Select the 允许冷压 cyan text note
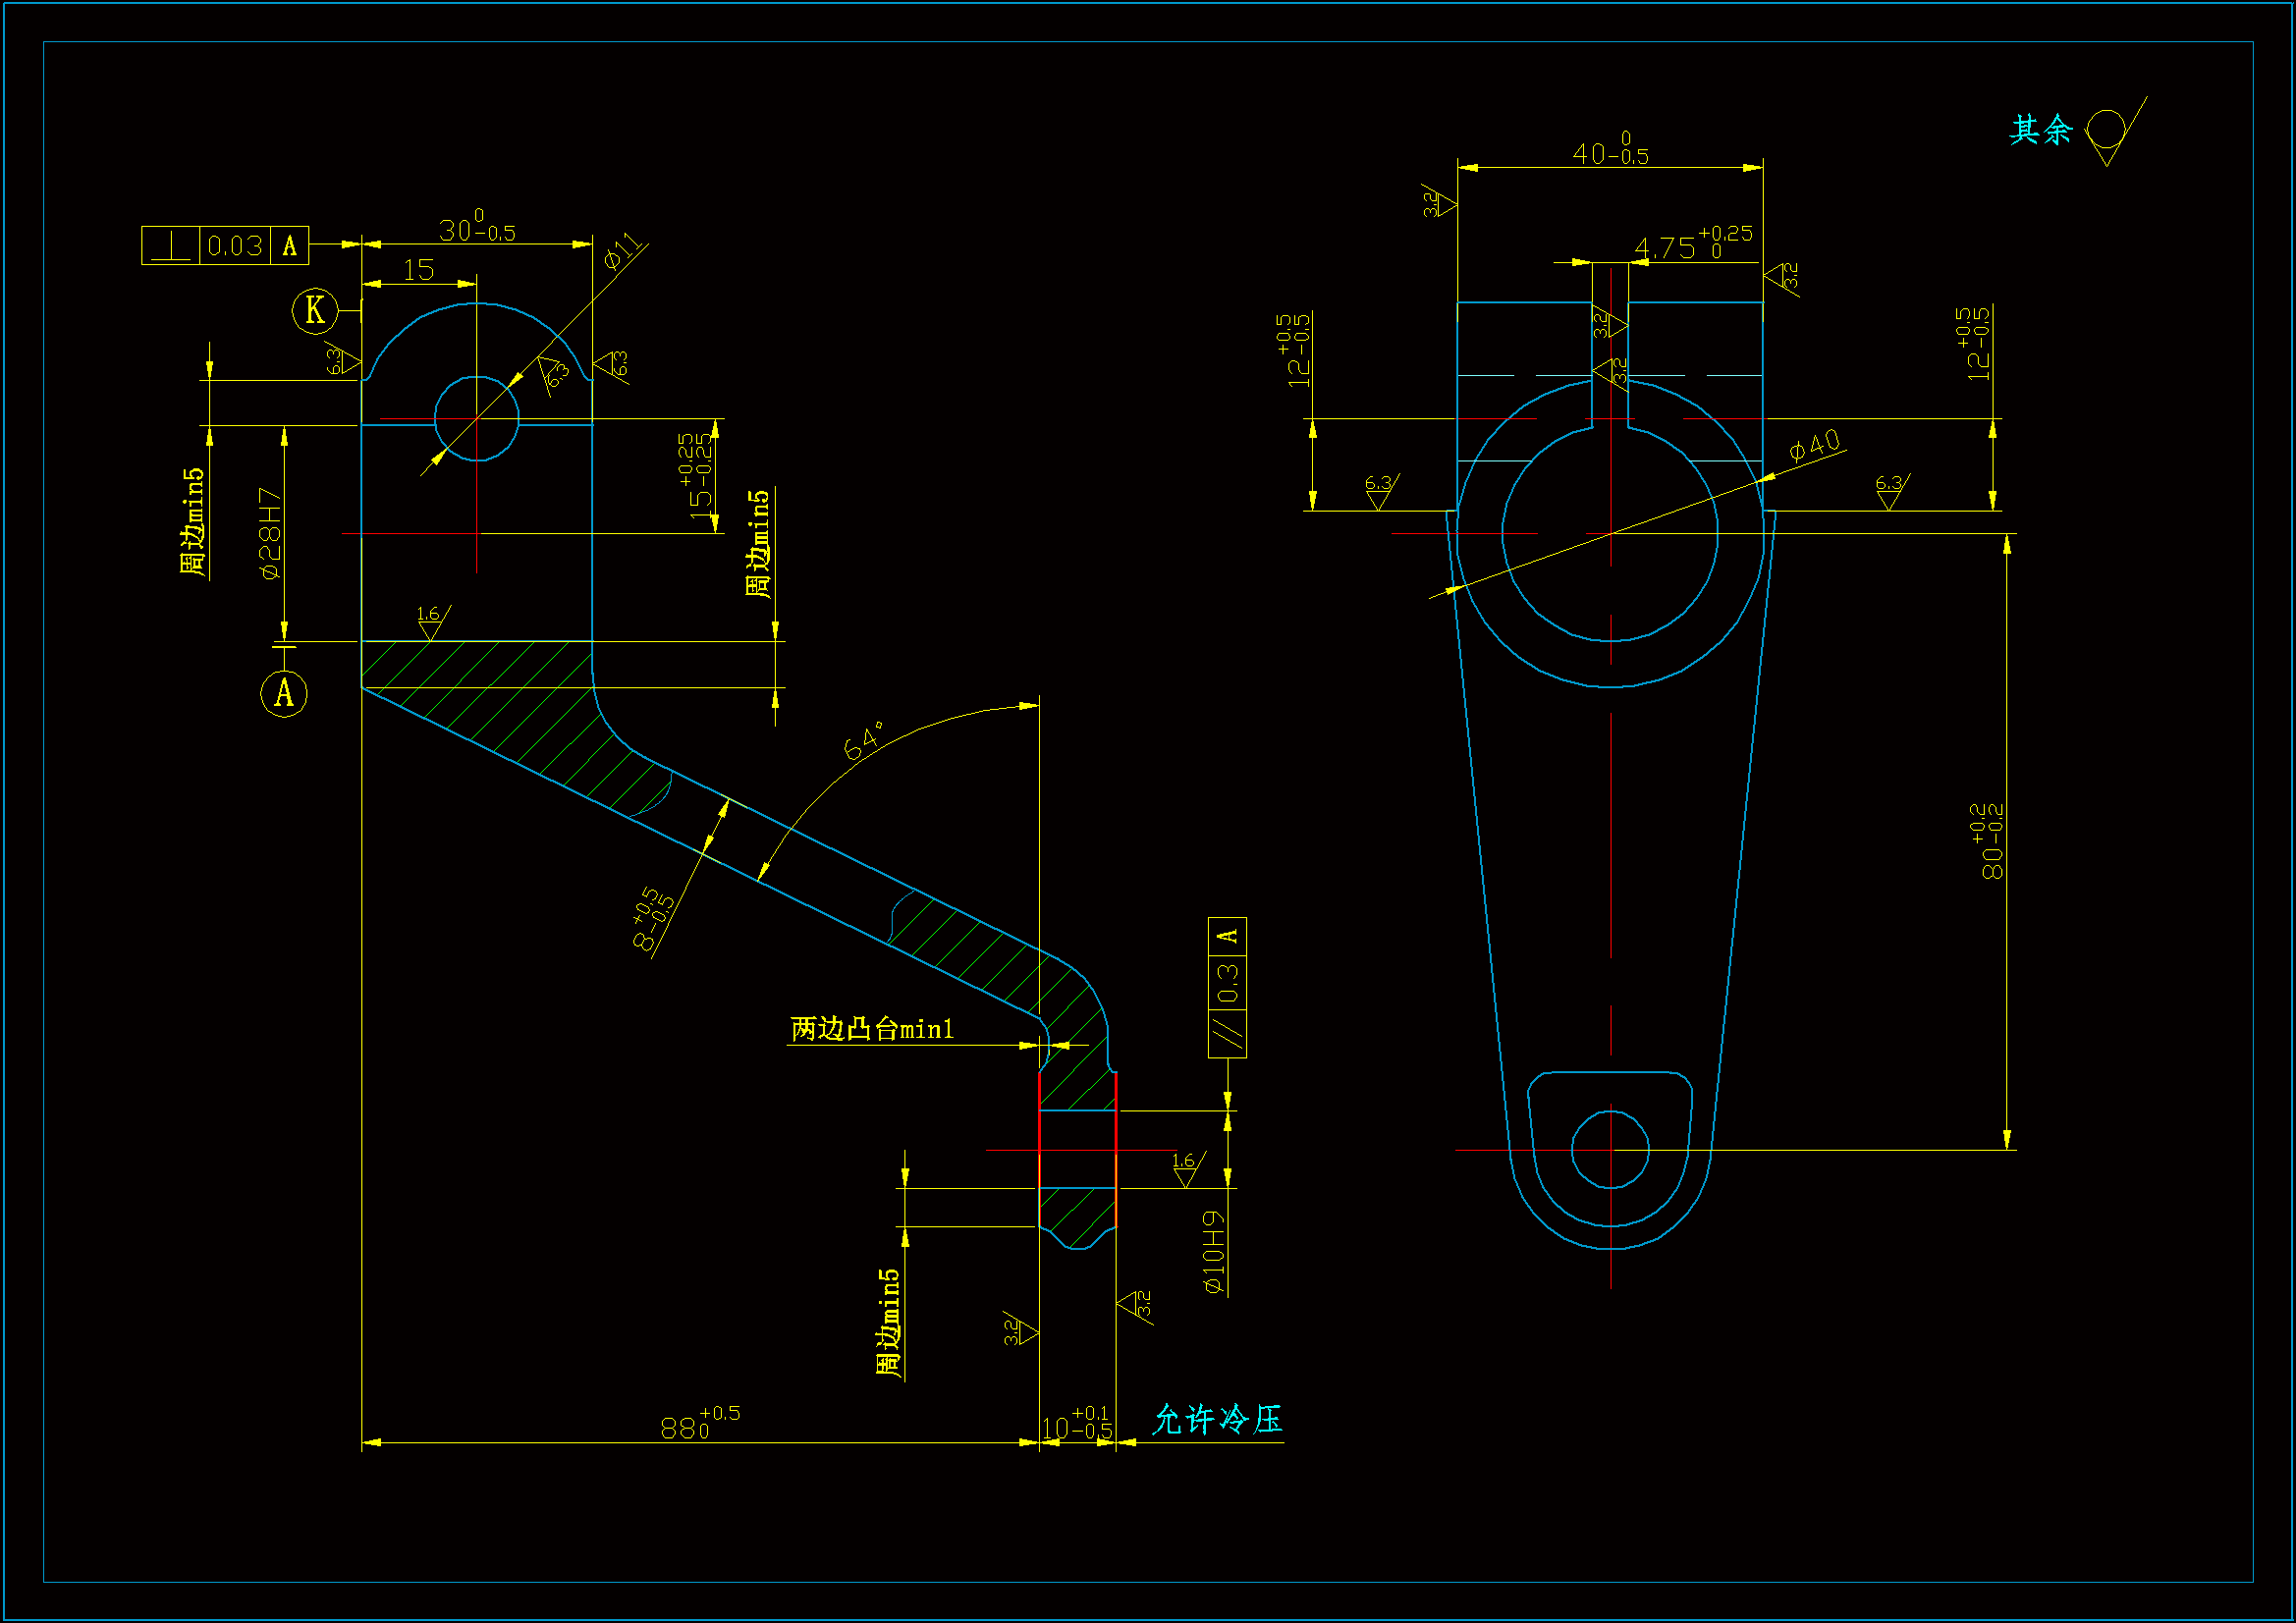 click(1217, 1419)
